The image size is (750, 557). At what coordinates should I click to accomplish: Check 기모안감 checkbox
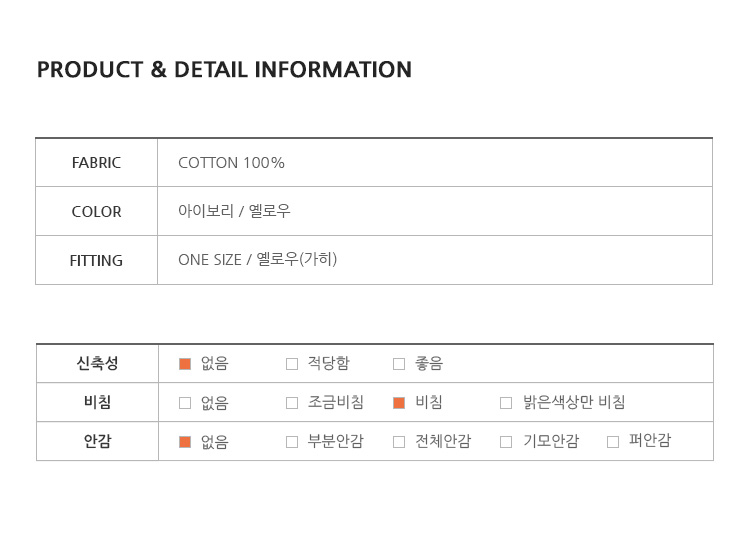[506, 442]
